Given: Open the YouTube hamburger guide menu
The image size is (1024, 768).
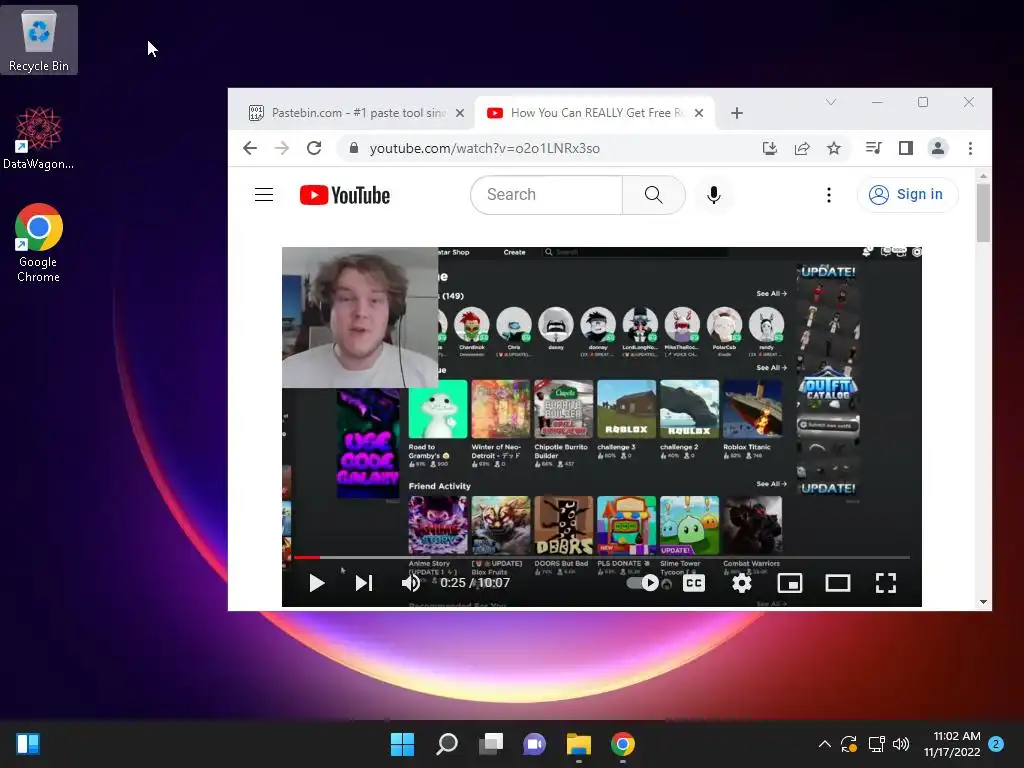Looking at the screenshot, I should tap(264, 195).
